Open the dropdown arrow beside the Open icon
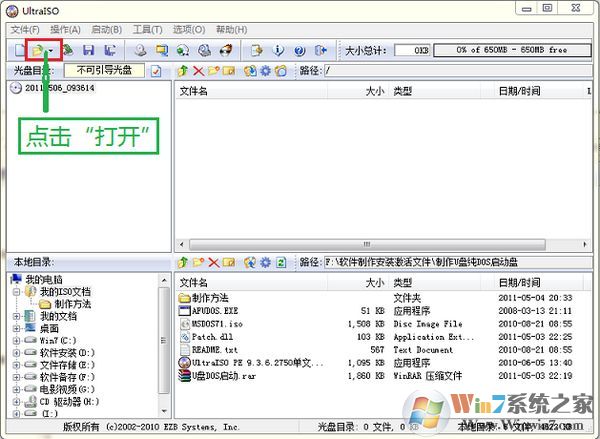This screenshot has height=439, width=600. 50,49
